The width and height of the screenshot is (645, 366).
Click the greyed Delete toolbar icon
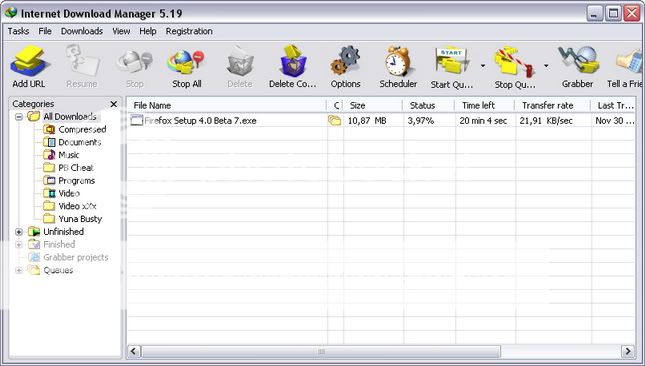tap(240, 62)
